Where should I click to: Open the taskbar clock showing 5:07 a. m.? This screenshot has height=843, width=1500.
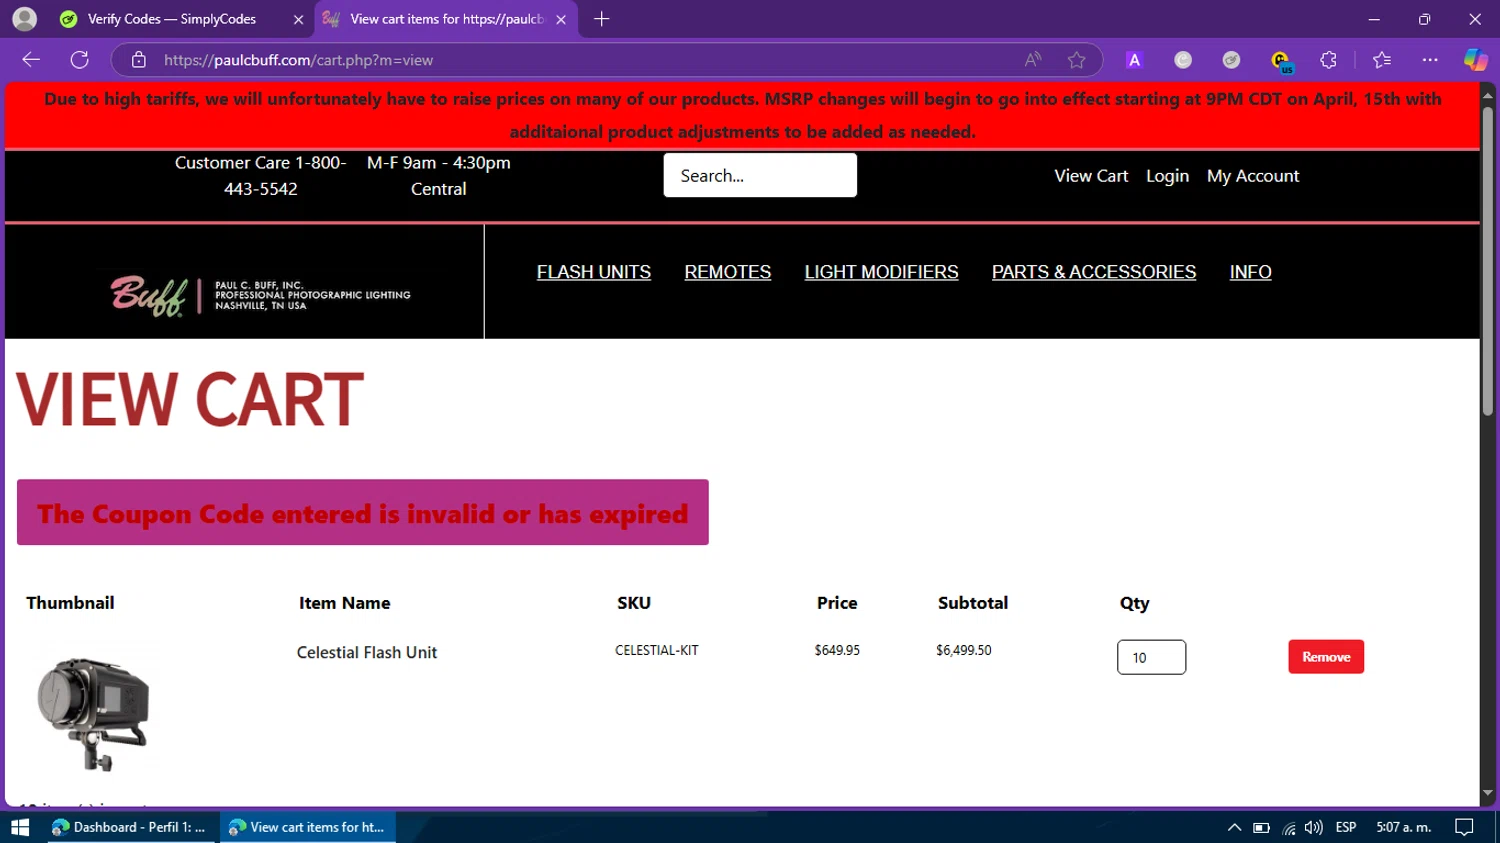(1404, 827)
